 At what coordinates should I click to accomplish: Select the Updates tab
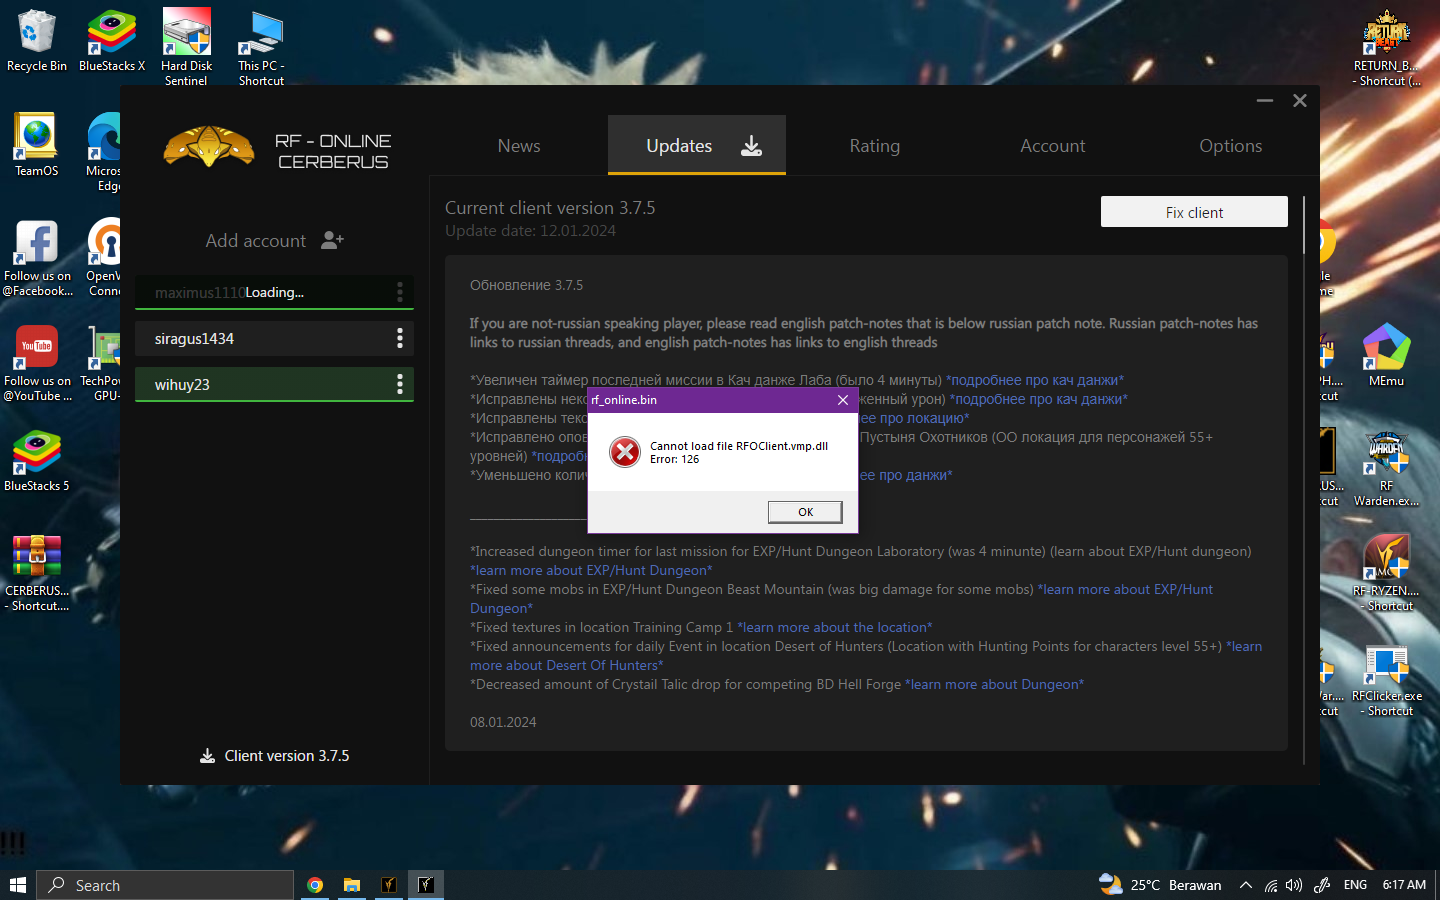[697, 146]
